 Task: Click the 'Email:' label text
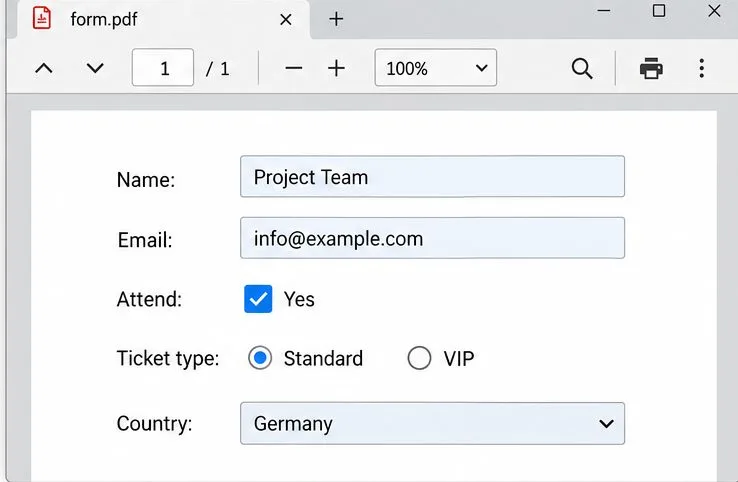[145, 240]
